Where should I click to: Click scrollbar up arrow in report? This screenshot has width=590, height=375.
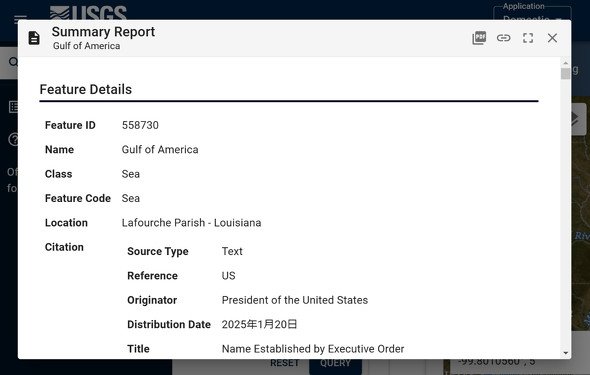point(566,63)
